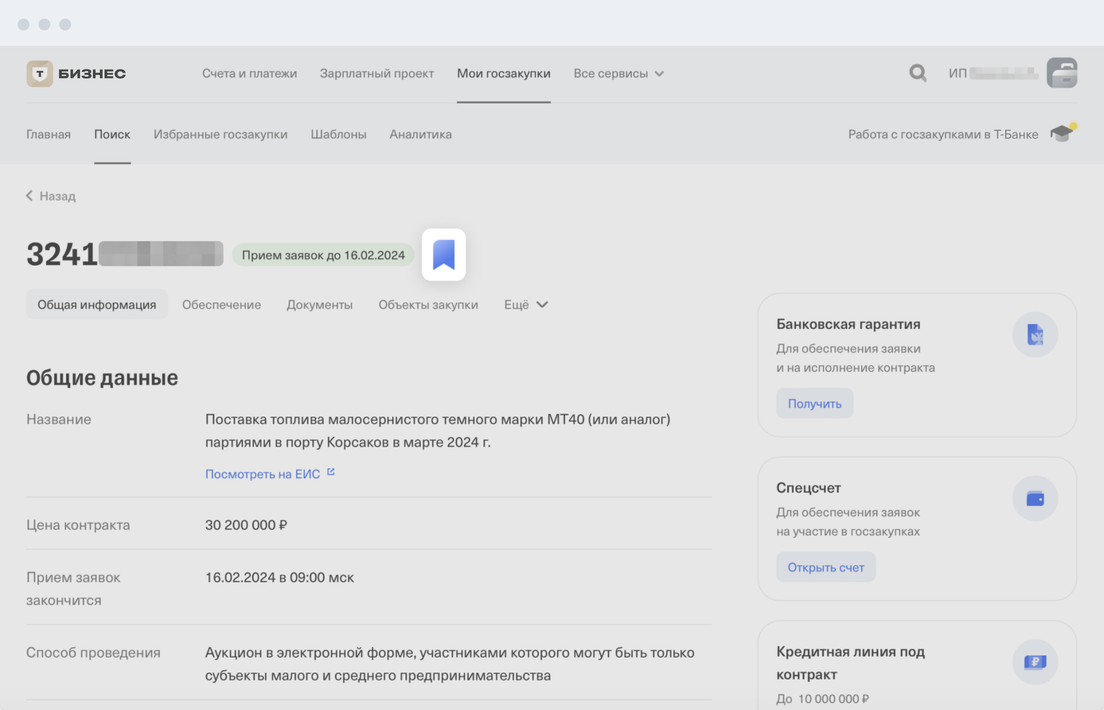Click the contract price 30 200 000 ₽
Viewport: 1104px width, 710px height.
[246, 525]
